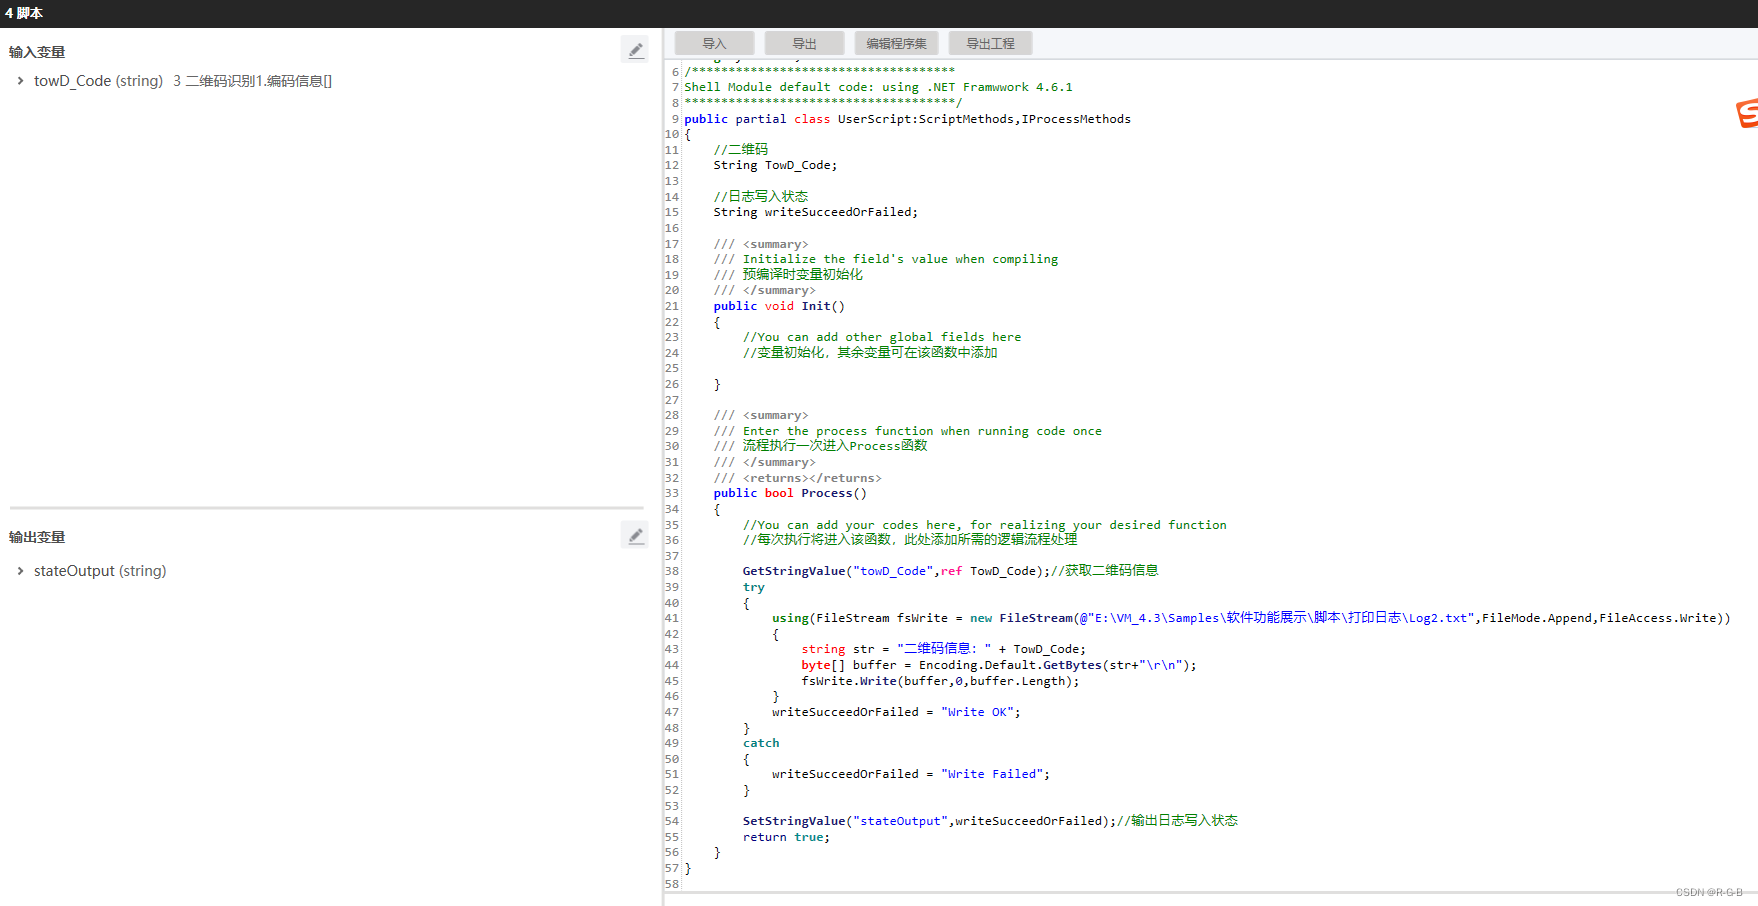
Task: Click the 输出变量 section header
Action: coord(37,537)
